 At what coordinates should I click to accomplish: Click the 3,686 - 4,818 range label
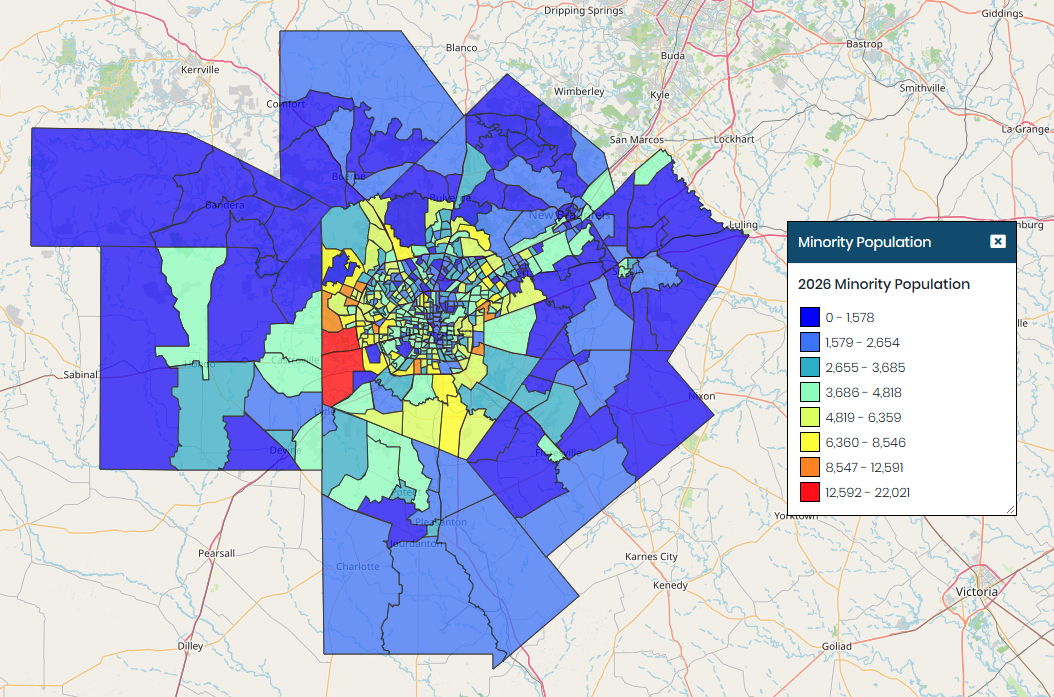click(864, 393)
